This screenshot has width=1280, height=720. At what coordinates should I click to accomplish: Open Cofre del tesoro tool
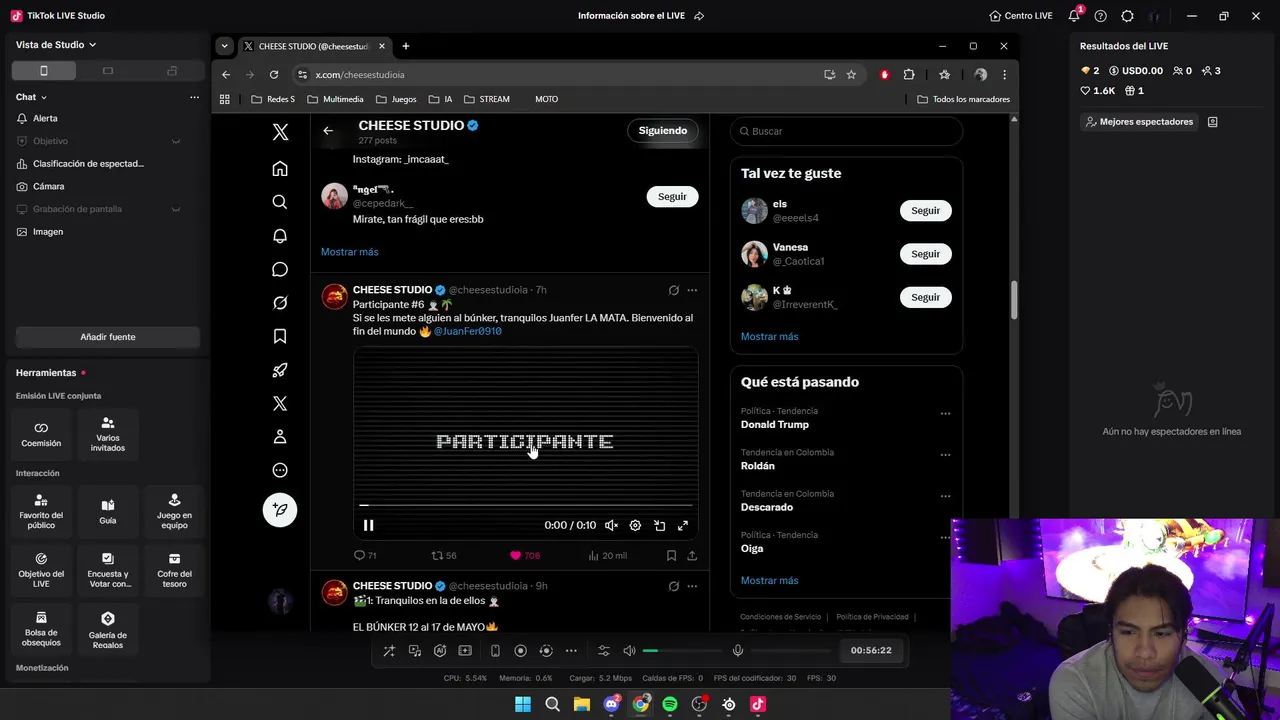click(174, 569)
